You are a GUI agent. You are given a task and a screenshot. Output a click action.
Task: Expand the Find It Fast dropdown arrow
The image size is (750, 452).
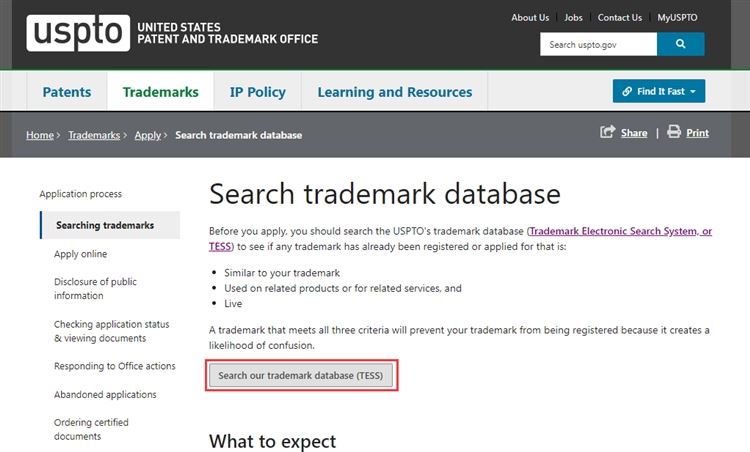pyautogui.click(x=693, y=92)
